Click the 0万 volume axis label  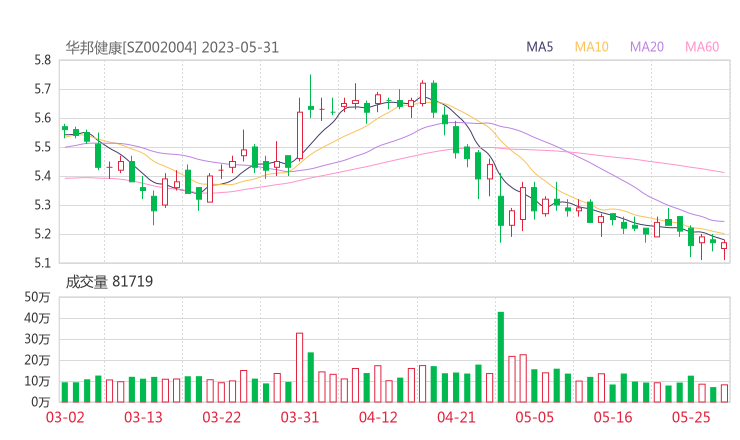[x=41, y=402]
